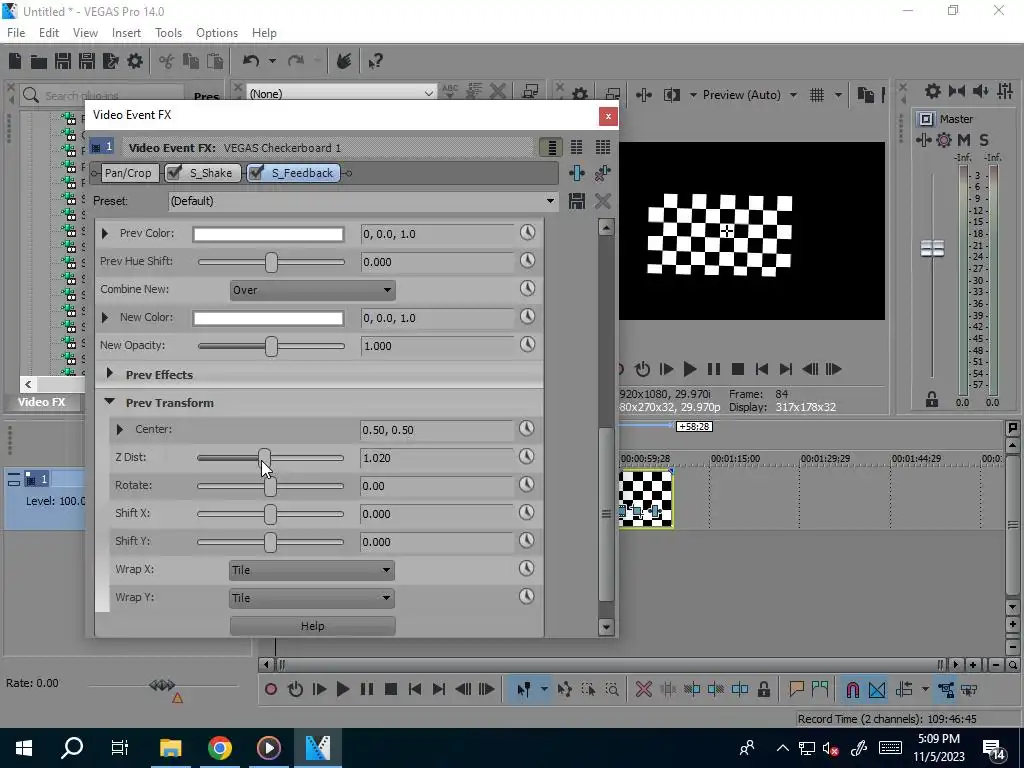The width and height of the screenshot is (1024, 768).
Task: Open the Wrap X dropdown
Action: pos(312,570)
